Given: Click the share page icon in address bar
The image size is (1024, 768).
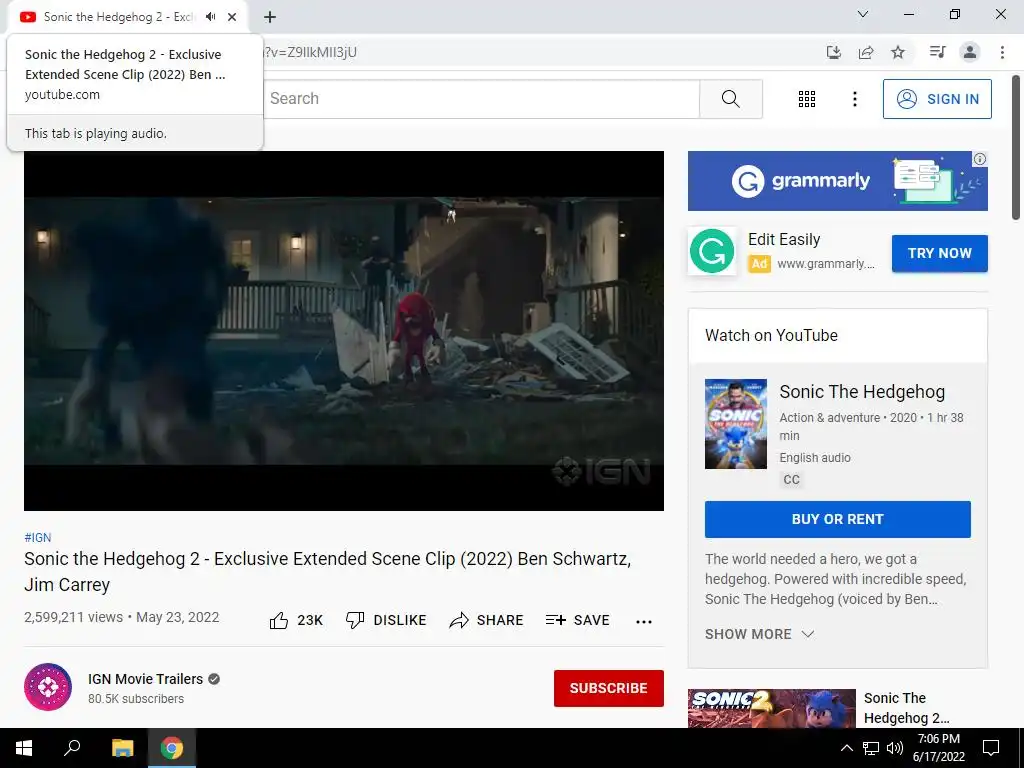Looking at the screenshot, I should pyautogui.click(x=866, y=52).
